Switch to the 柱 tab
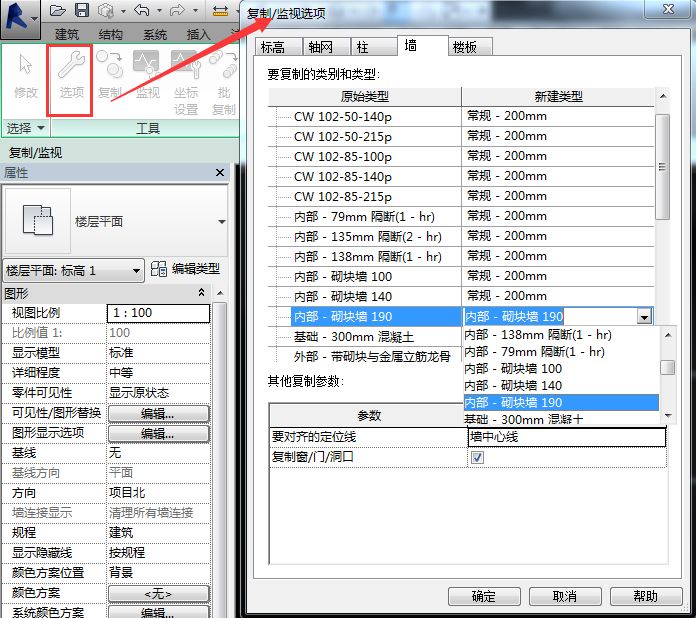 point(374,47)
